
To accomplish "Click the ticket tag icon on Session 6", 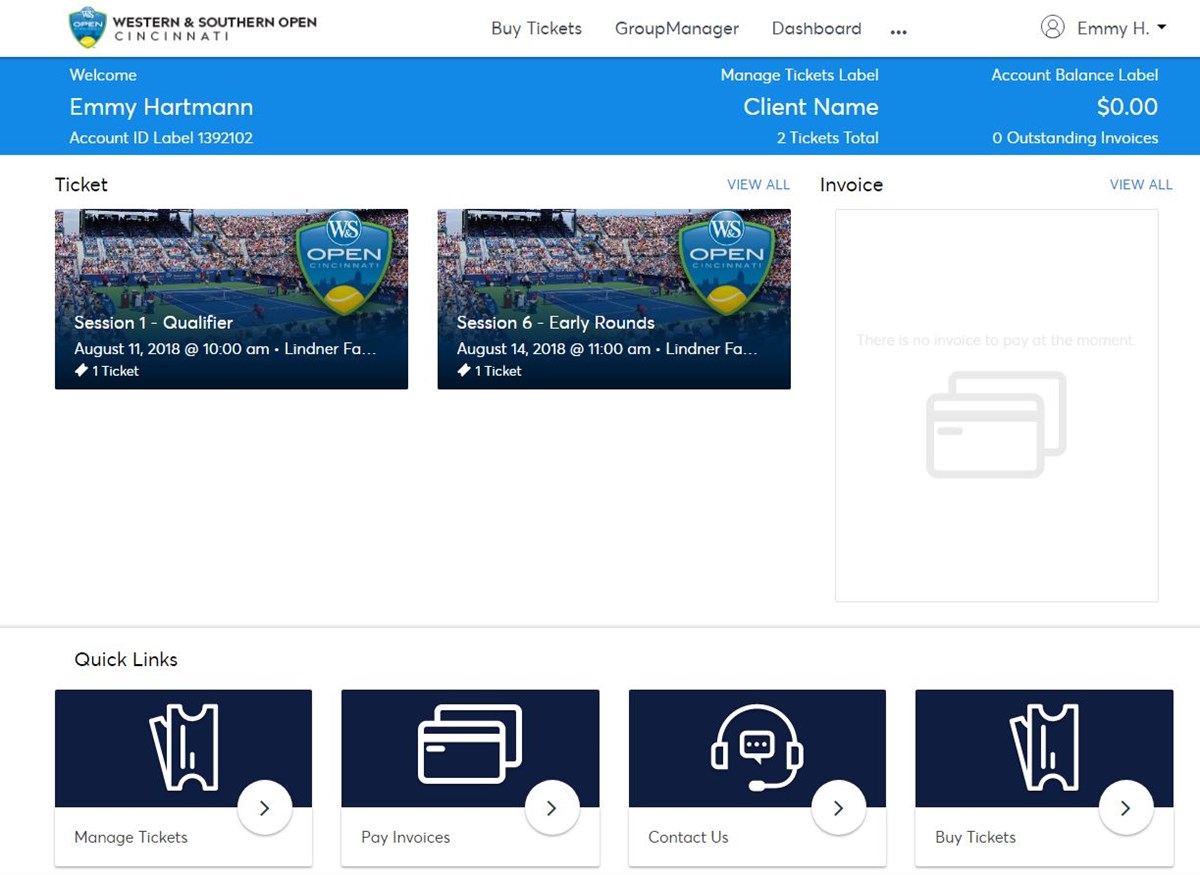I will pos(464,371).
